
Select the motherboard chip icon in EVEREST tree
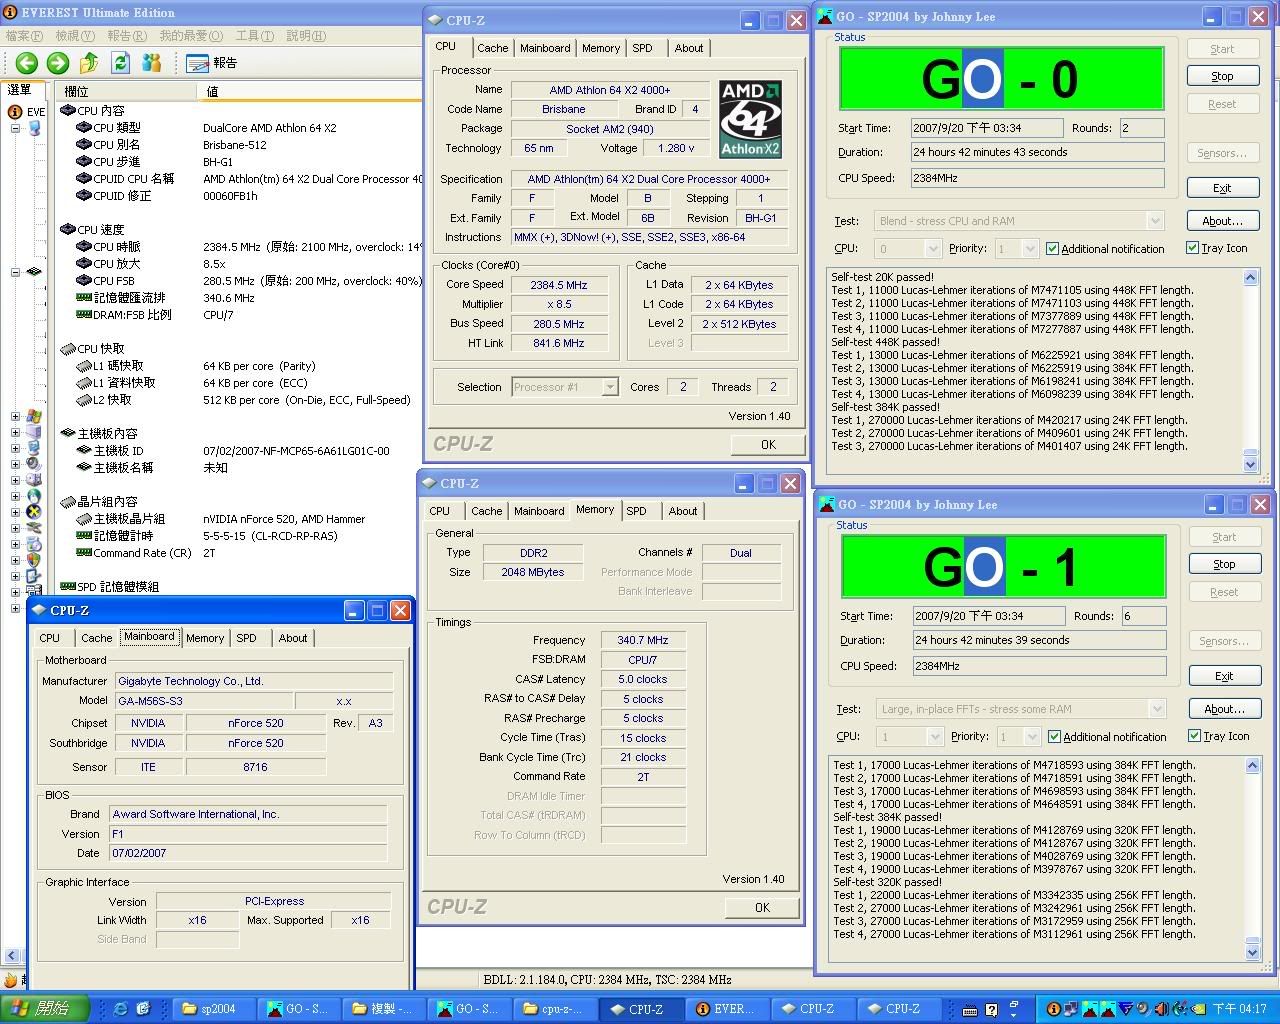click(x=33, y=272)
